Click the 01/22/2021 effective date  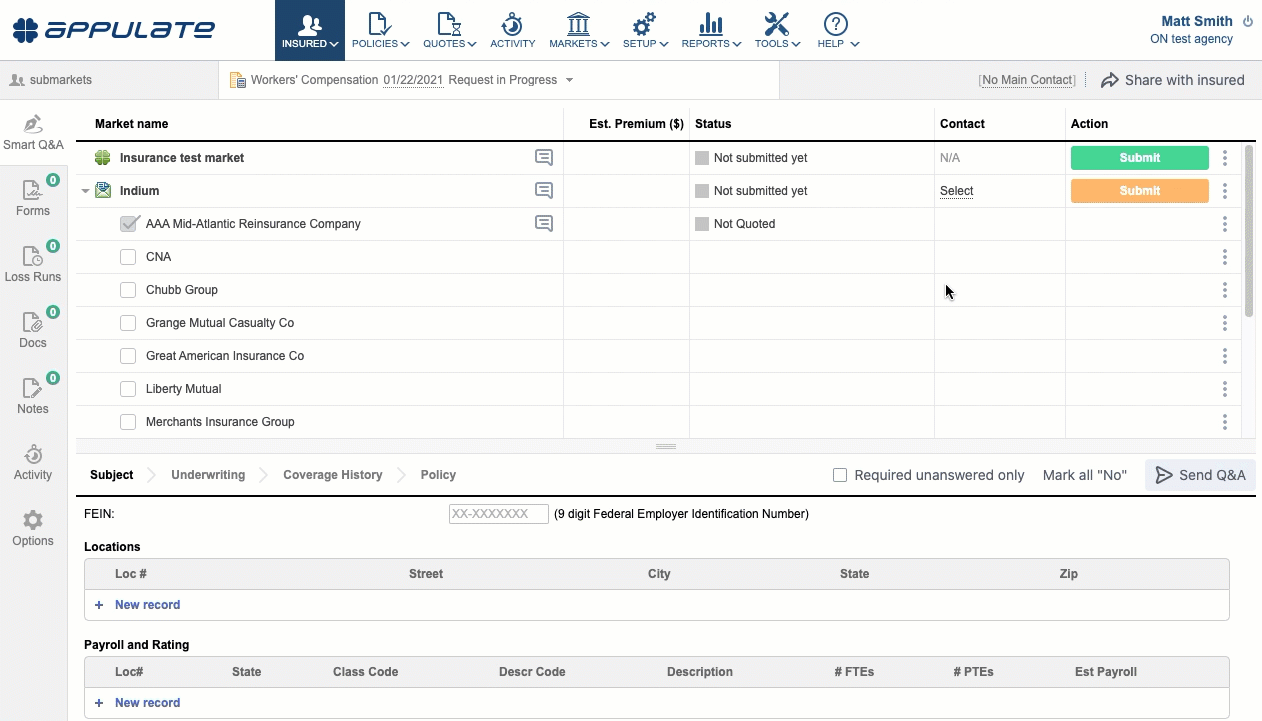point(412,80)
